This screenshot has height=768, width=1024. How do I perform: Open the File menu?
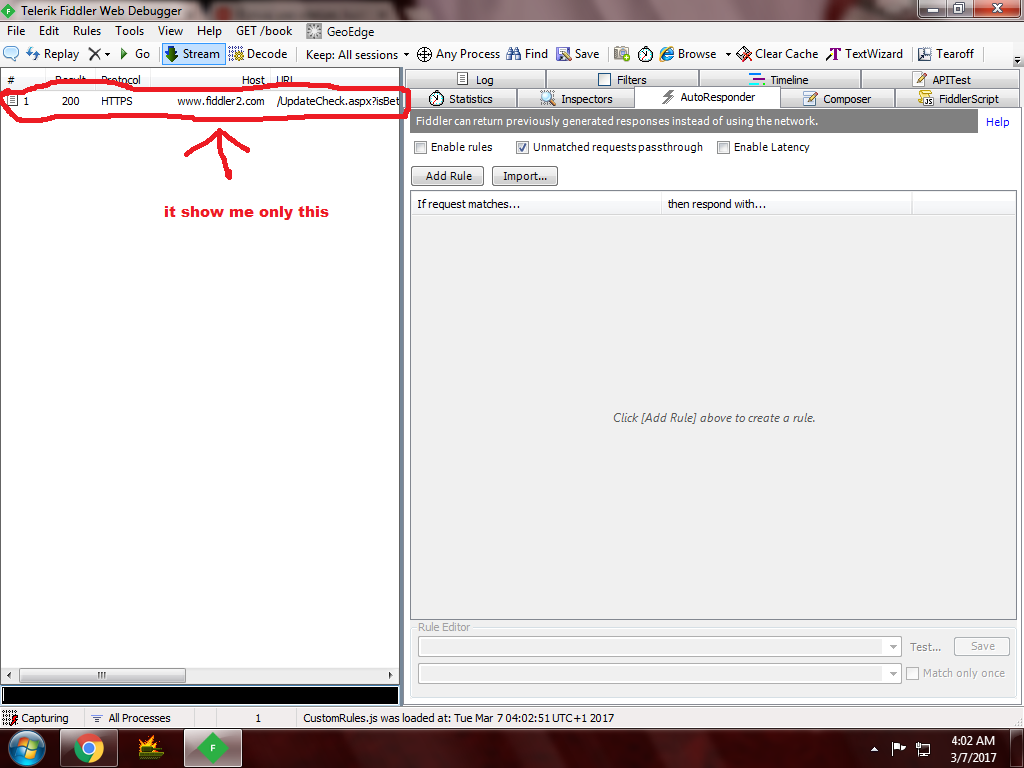16,31
